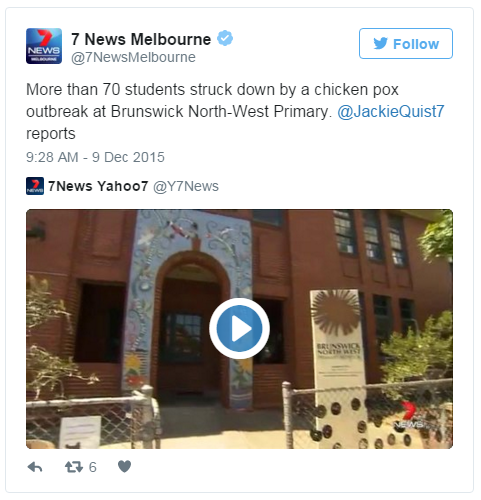
Task: Open the @Y7News handle
Action: tap(186, 186)
